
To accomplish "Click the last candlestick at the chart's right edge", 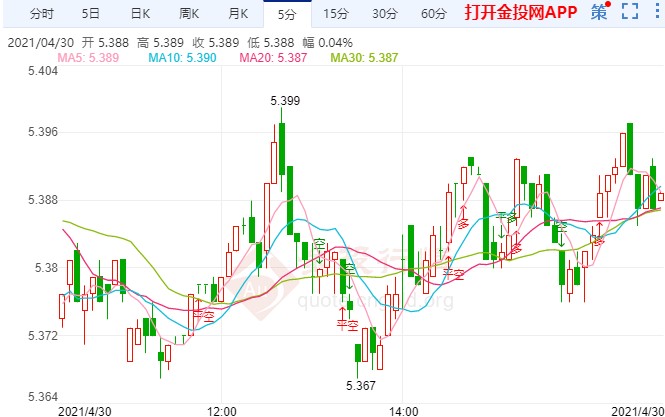I will click(661, 197).
